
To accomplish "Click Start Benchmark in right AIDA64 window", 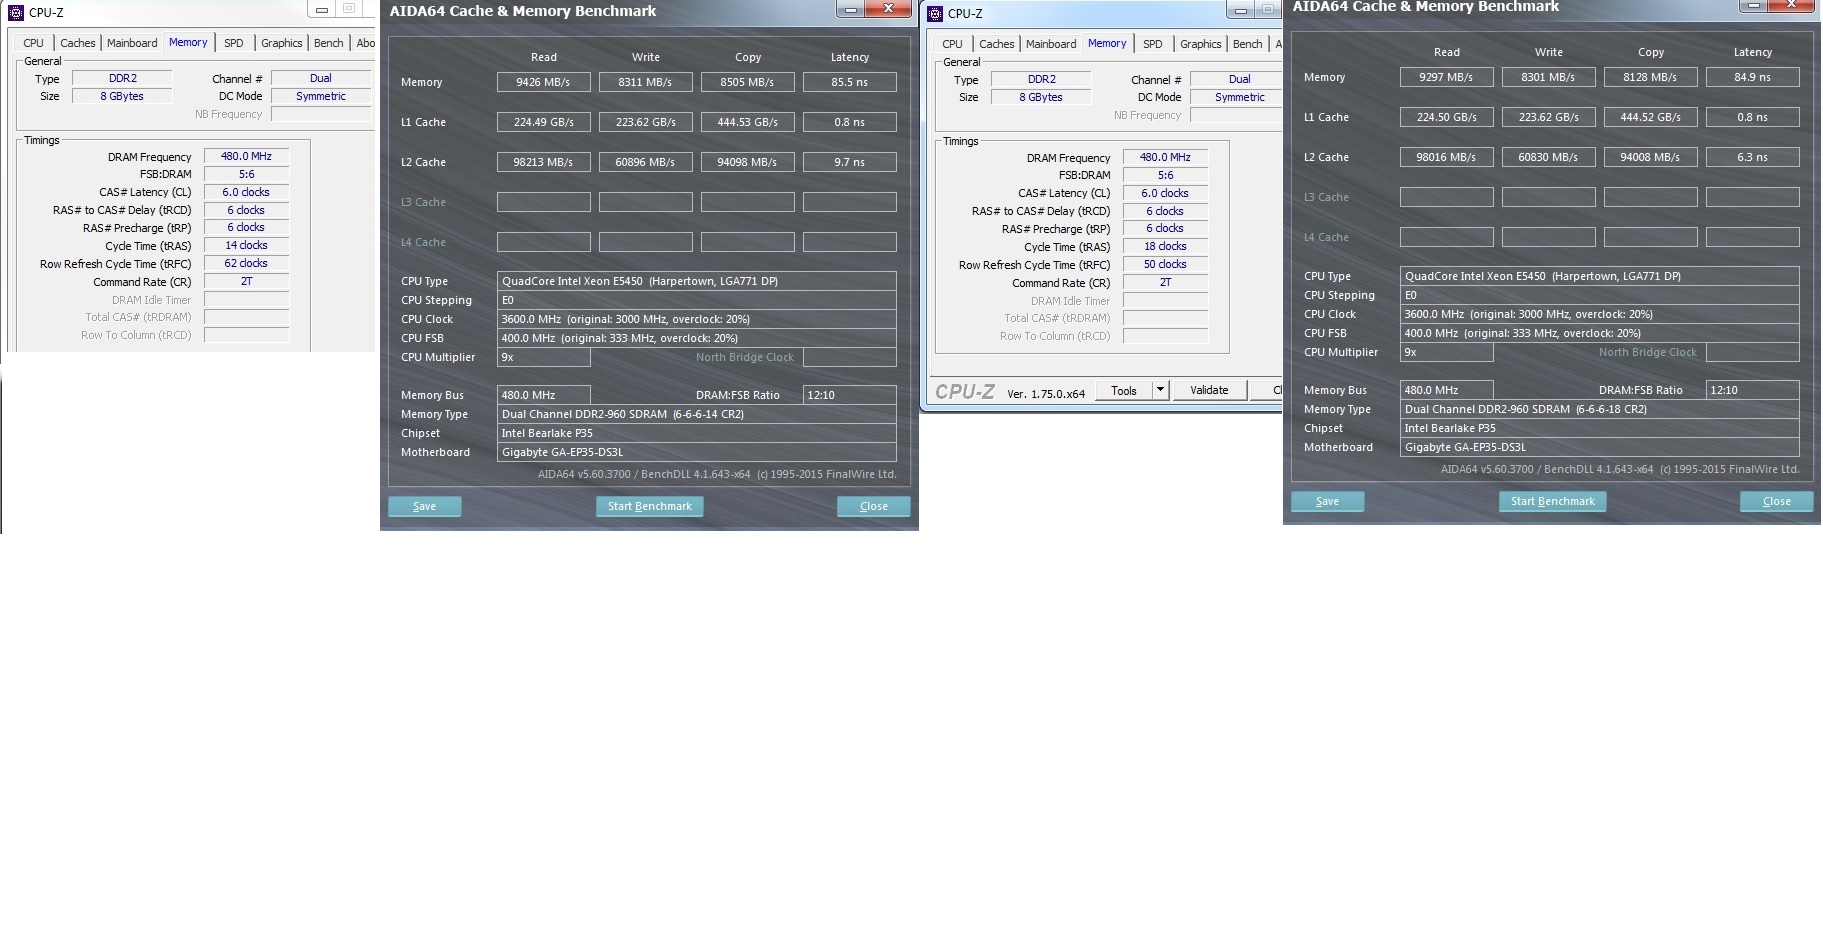I will (x=1553, y=501).
